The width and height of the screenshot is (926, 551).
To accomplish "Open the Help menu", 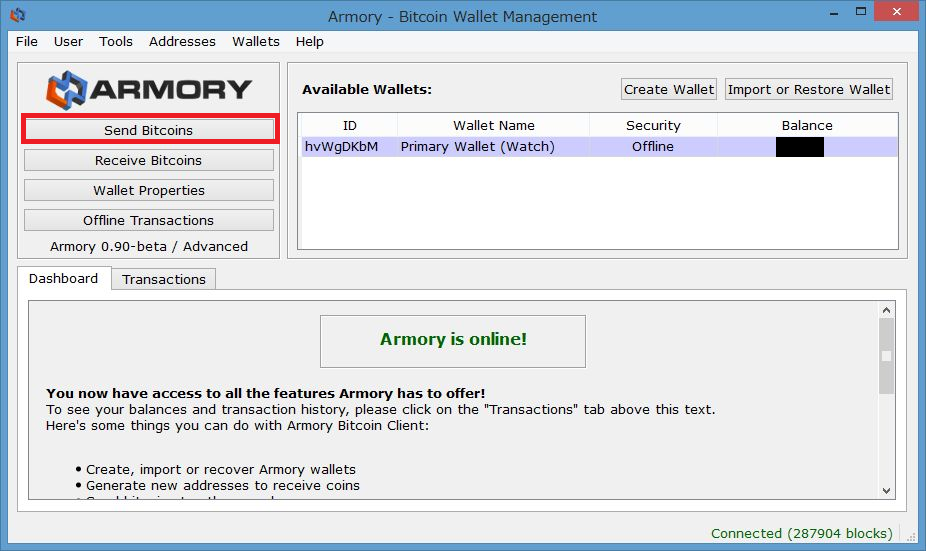I will coord(309,41).
